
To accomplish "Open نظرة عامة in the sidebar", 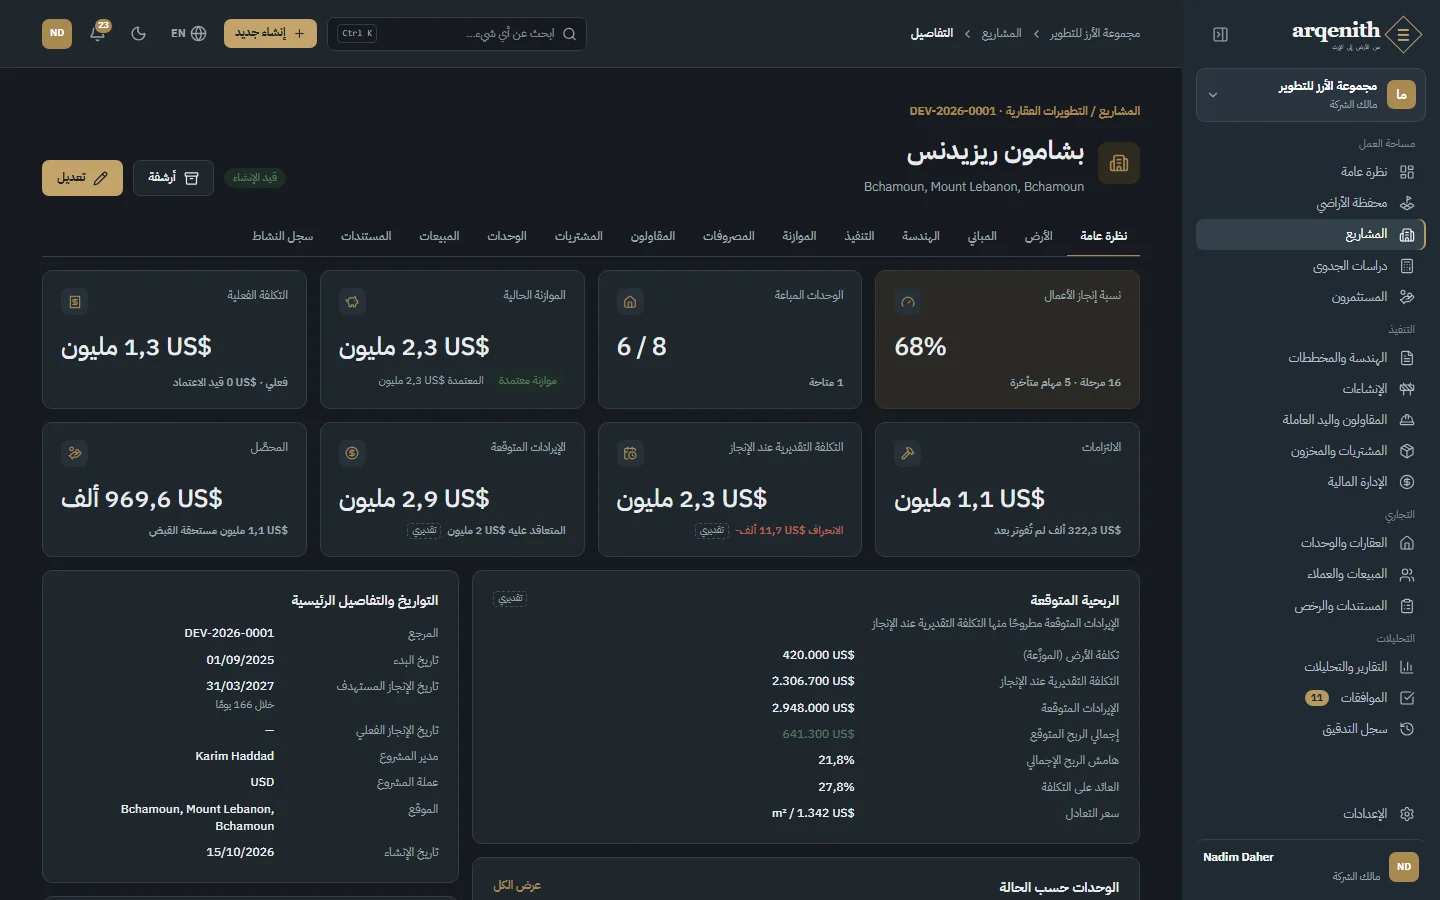I will 1311,172.
